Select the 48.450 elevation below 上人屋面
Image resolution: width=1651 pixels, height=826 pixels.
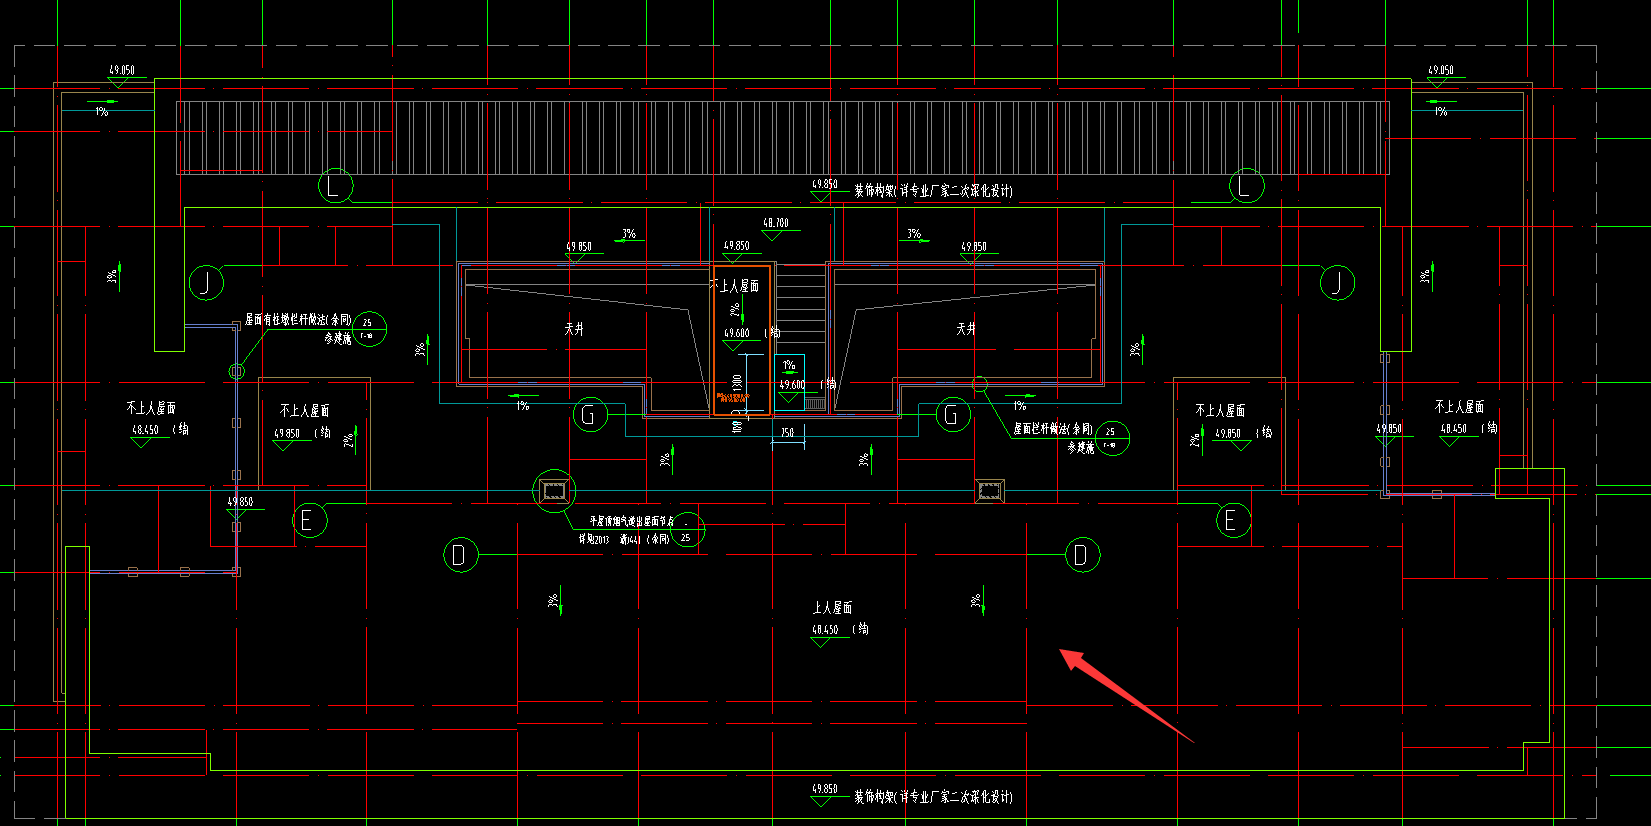(x=825, y=630)
